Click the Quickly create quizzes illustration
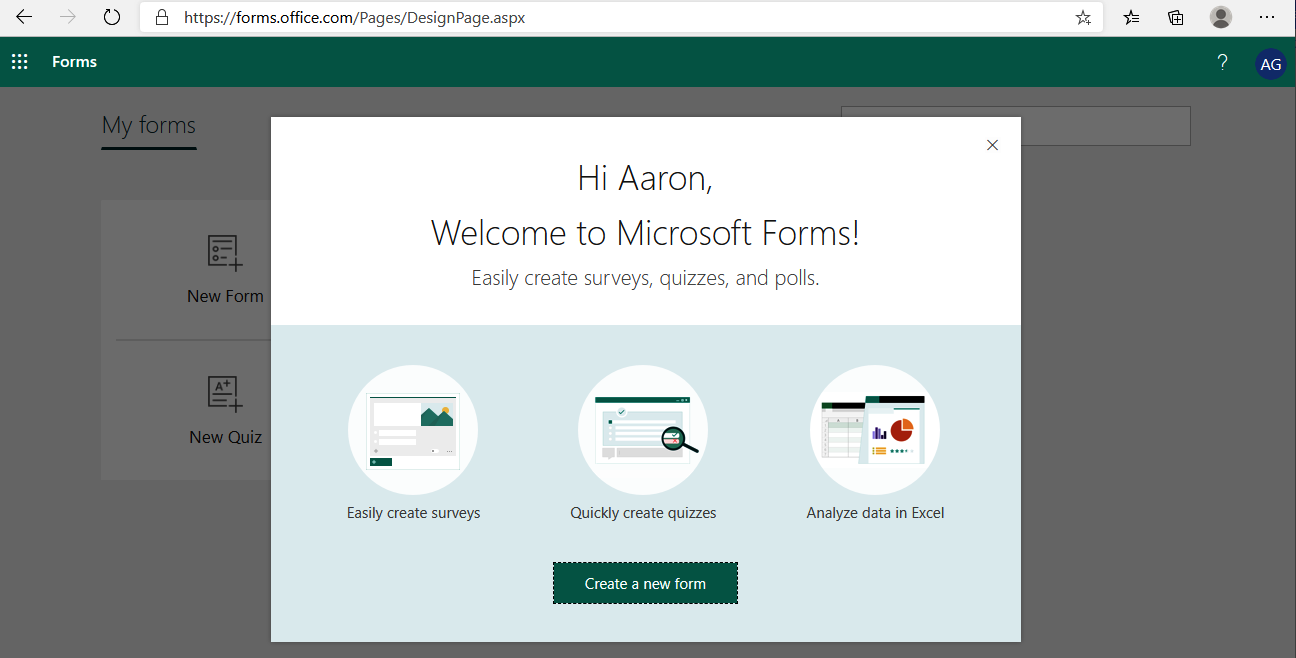The image size is (1296, 658). click(x=643, y=430)
